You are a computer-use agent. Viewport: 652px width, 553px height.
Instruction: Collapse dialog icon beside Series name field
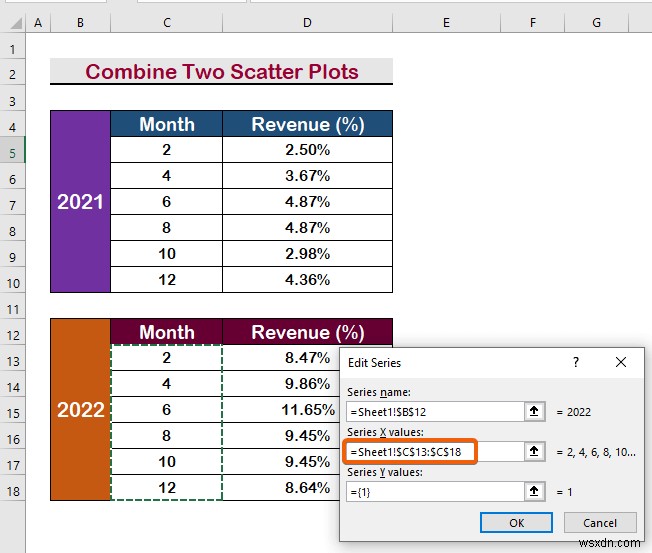pyautogui.click(x=534, y=412)
